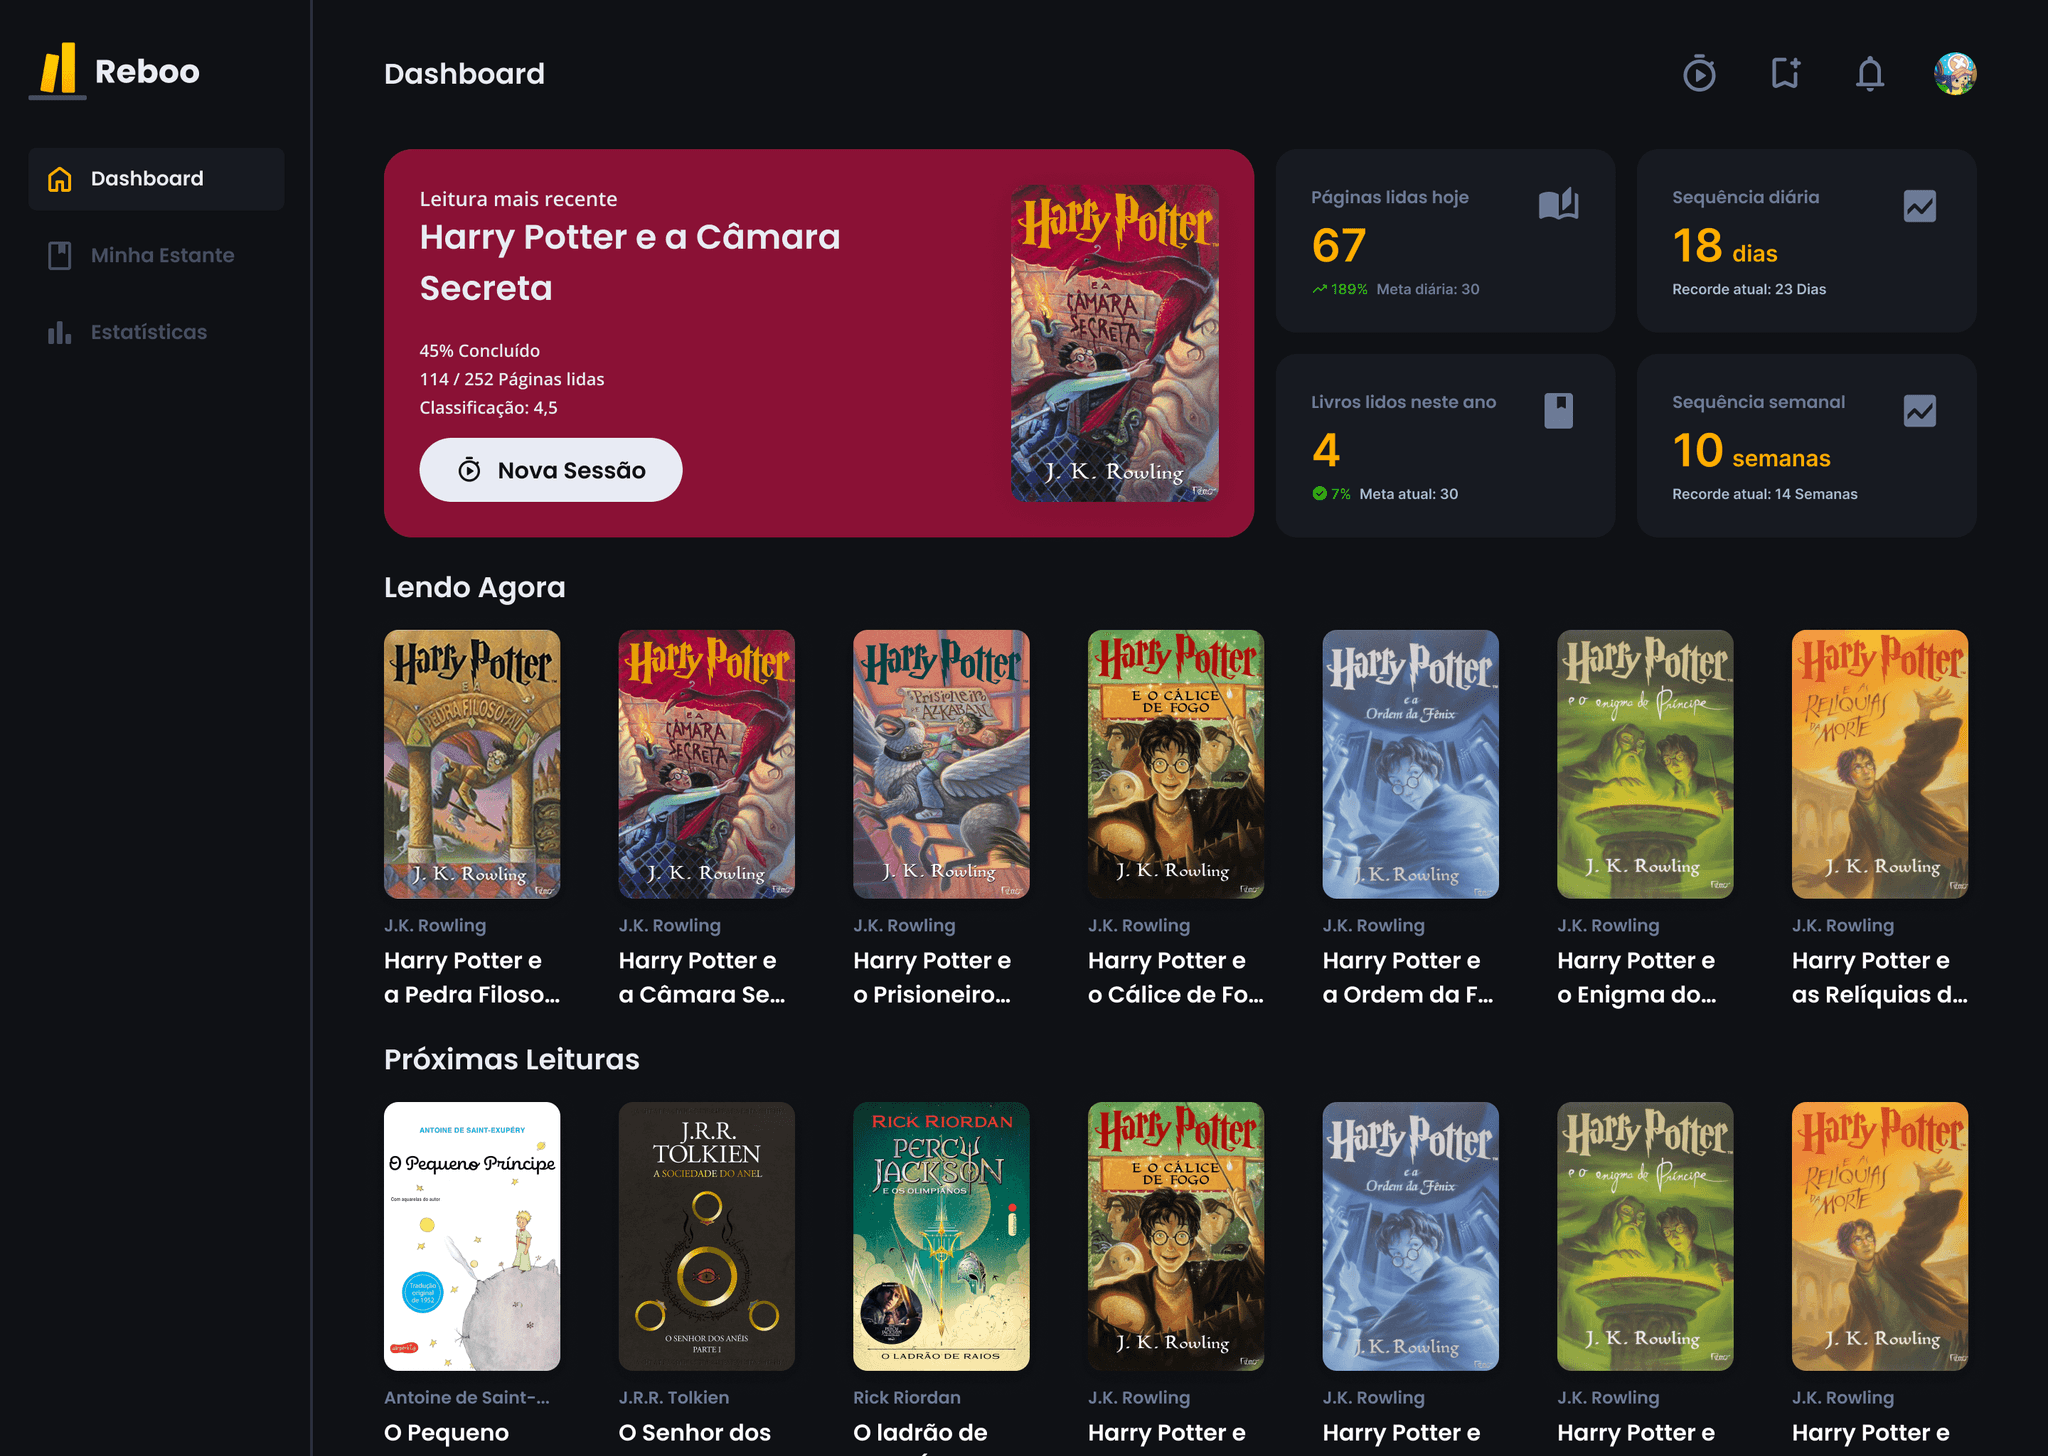Click 'Próximas Leituras' section heading
2048x1456 pixels.
[x=512, y=1059]
